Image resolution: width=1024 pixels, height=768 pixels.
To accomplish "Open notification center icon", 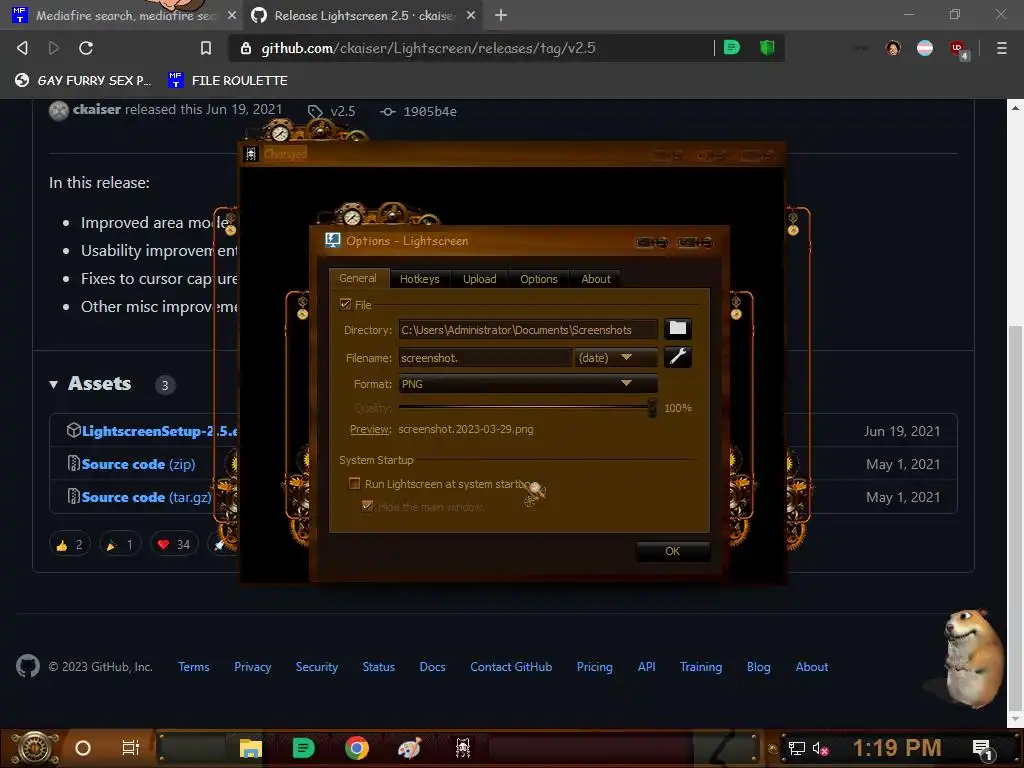I will pos(983,750).
